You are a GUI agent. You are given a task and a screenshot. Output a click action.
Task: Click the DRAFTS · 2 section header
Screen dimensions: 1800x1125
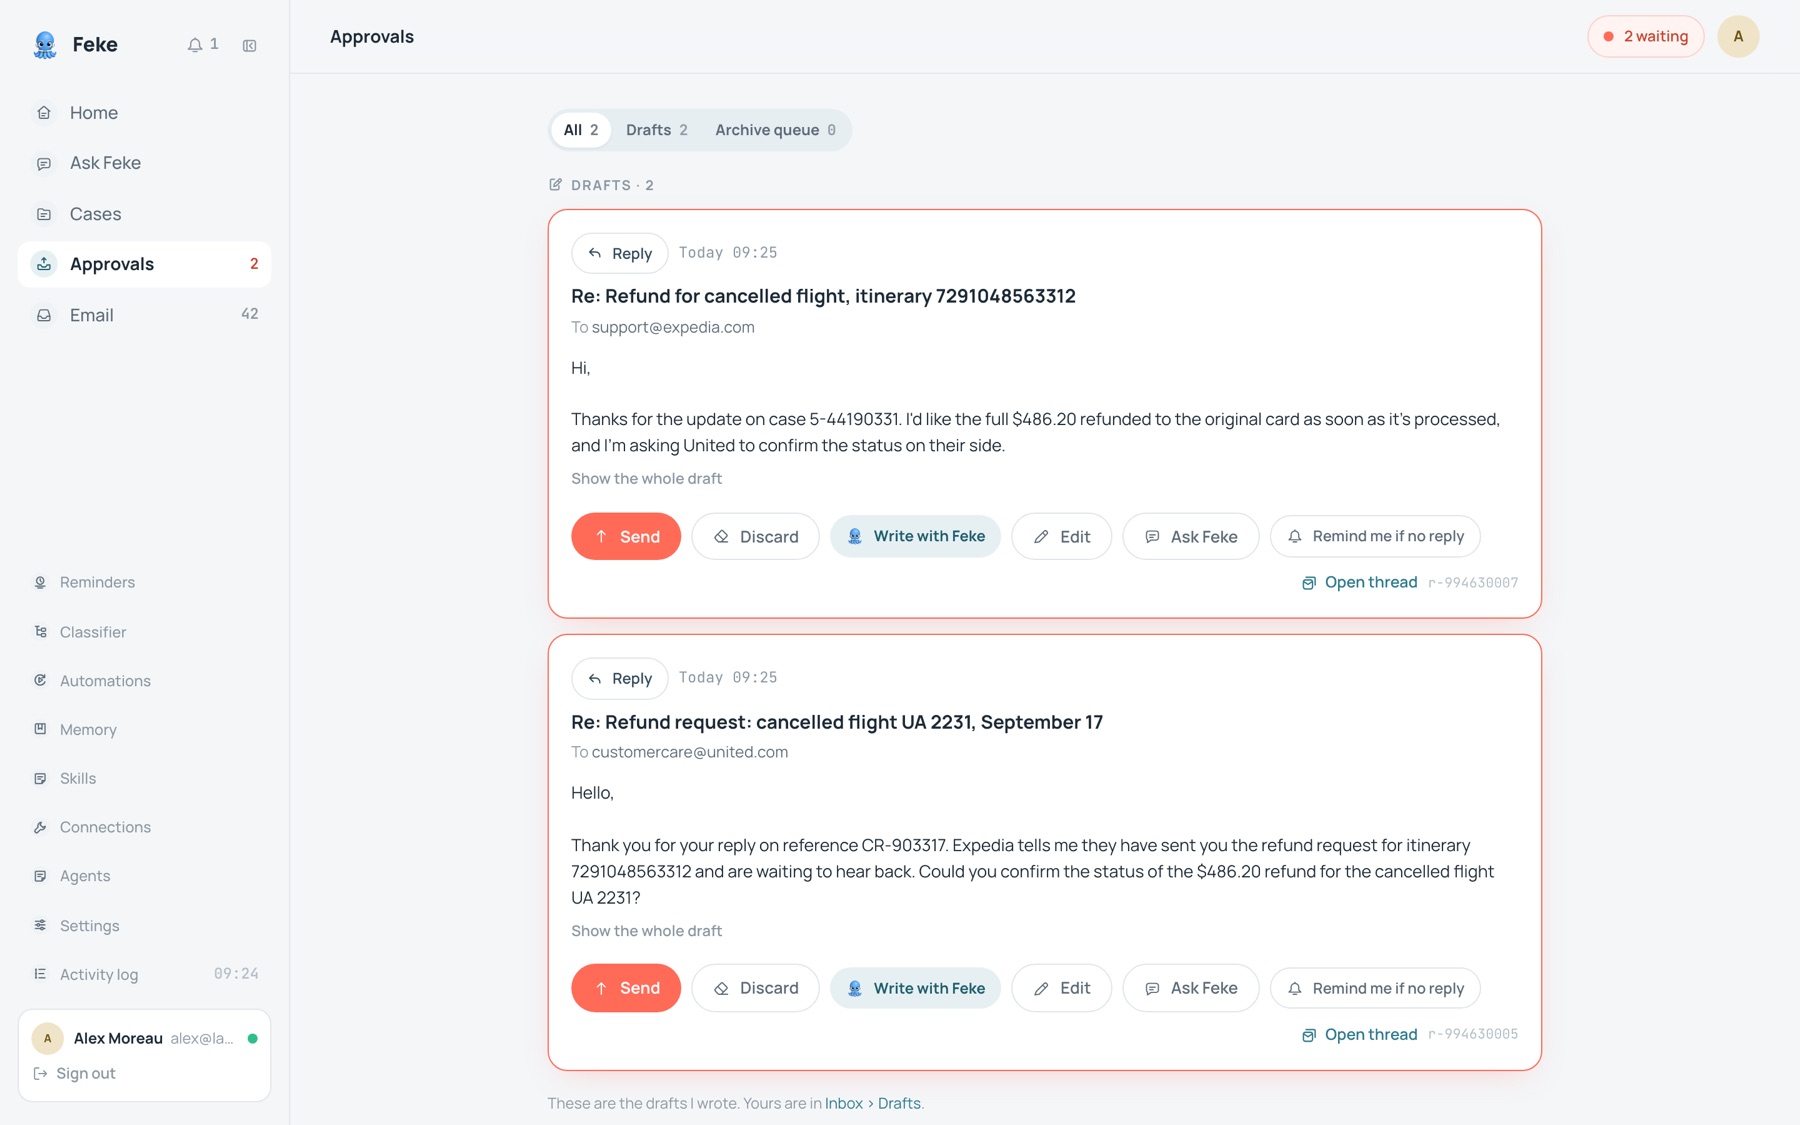coord(601,185)
